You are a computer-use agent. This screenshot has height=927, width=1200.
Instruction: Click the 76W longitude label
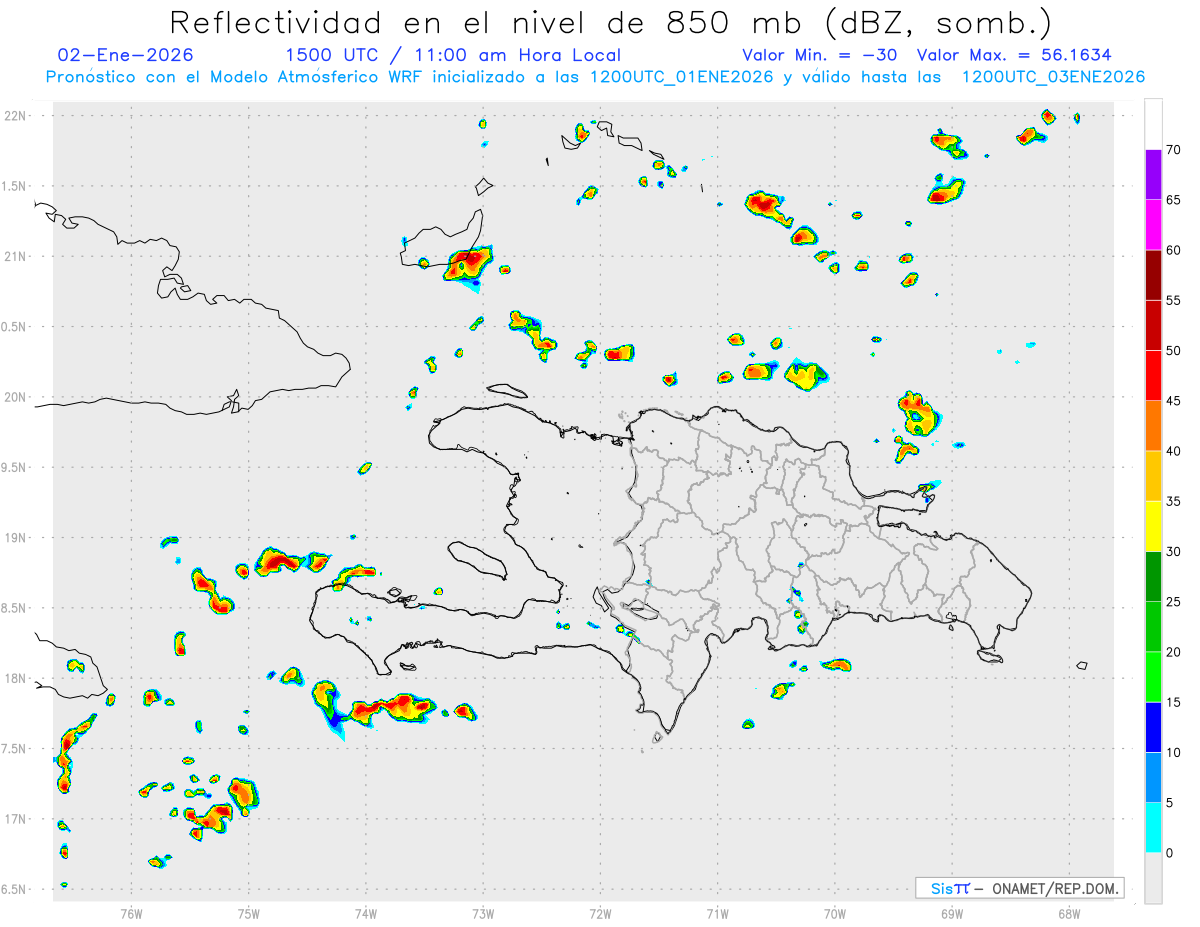pyautogui.click(x=131, y=913)
